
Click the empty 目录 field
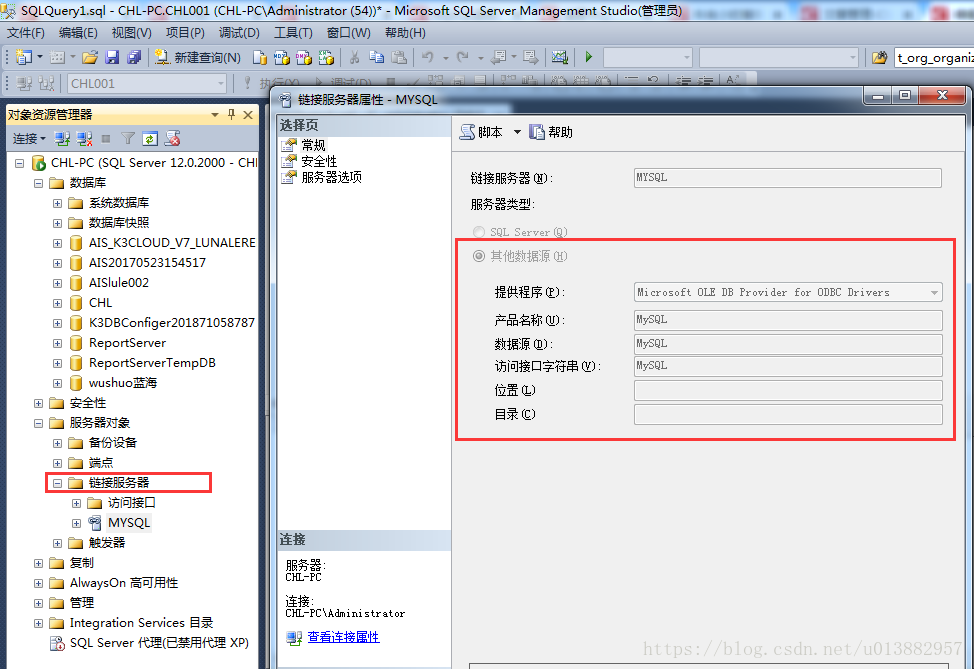click(x=788, y=414)
